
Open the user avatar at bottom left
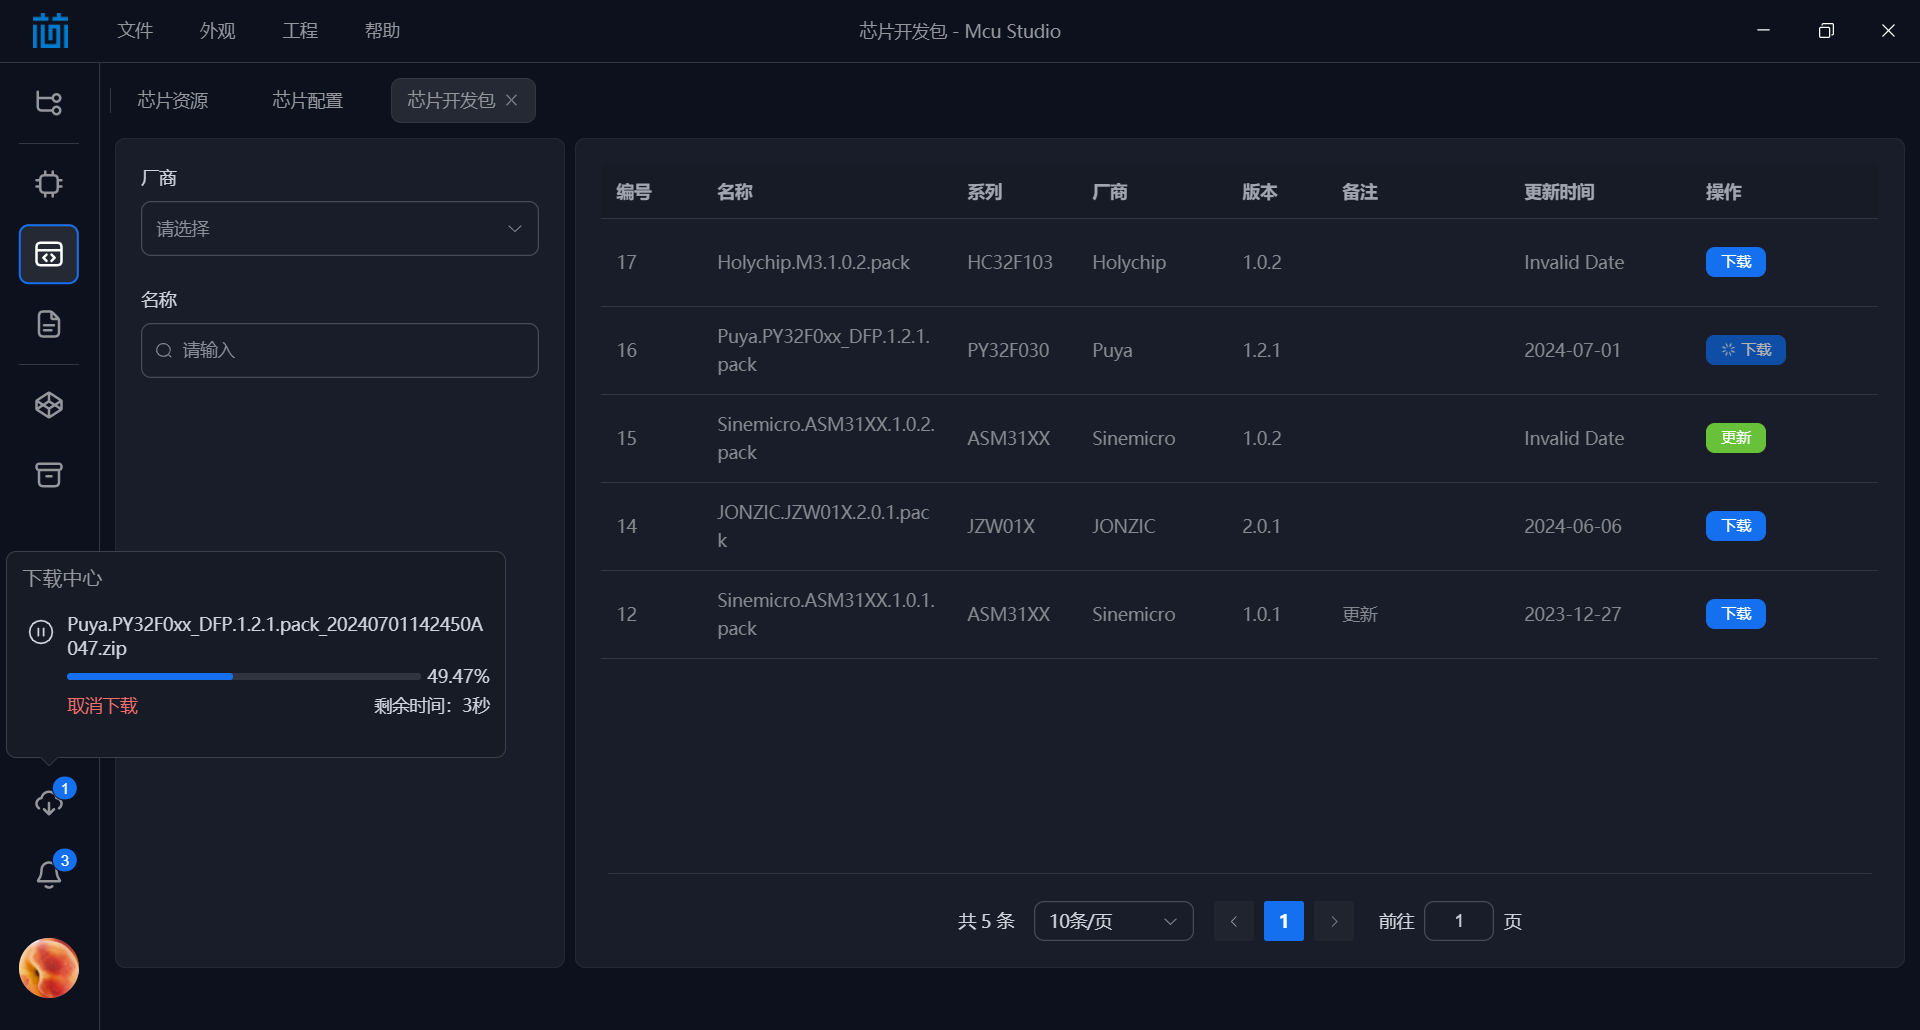(x=48, y=968)
